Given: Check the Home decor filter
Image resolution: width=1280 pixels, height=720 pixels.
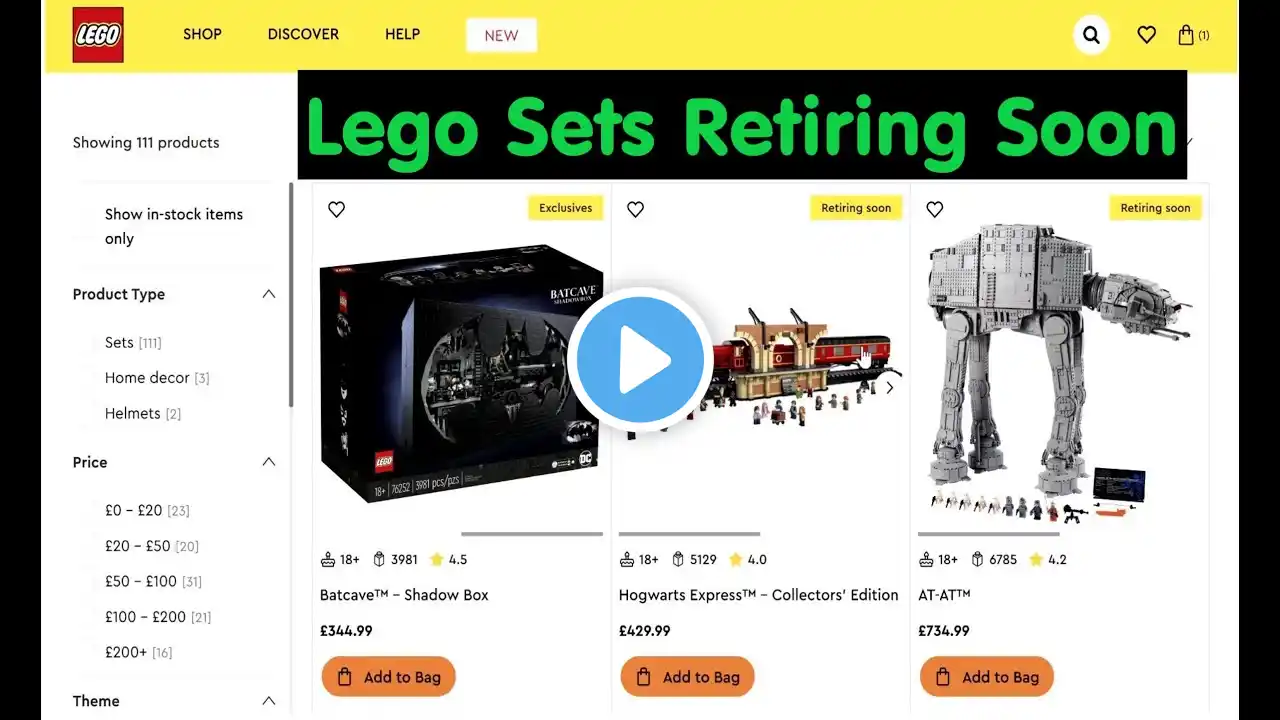Looking at the screenshot, I should point(157,378).
